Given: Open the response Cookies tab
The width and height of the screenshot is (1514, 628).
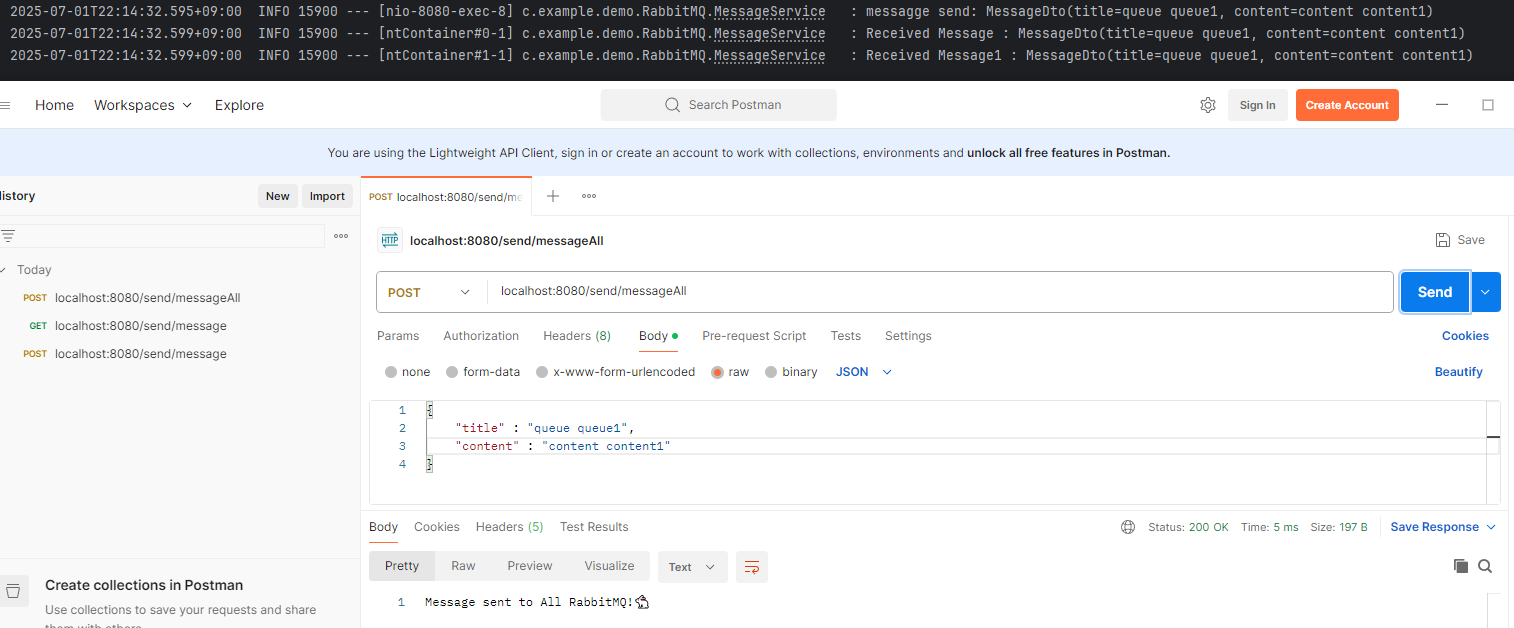Looking at the screenshot, I should (437, 527).
